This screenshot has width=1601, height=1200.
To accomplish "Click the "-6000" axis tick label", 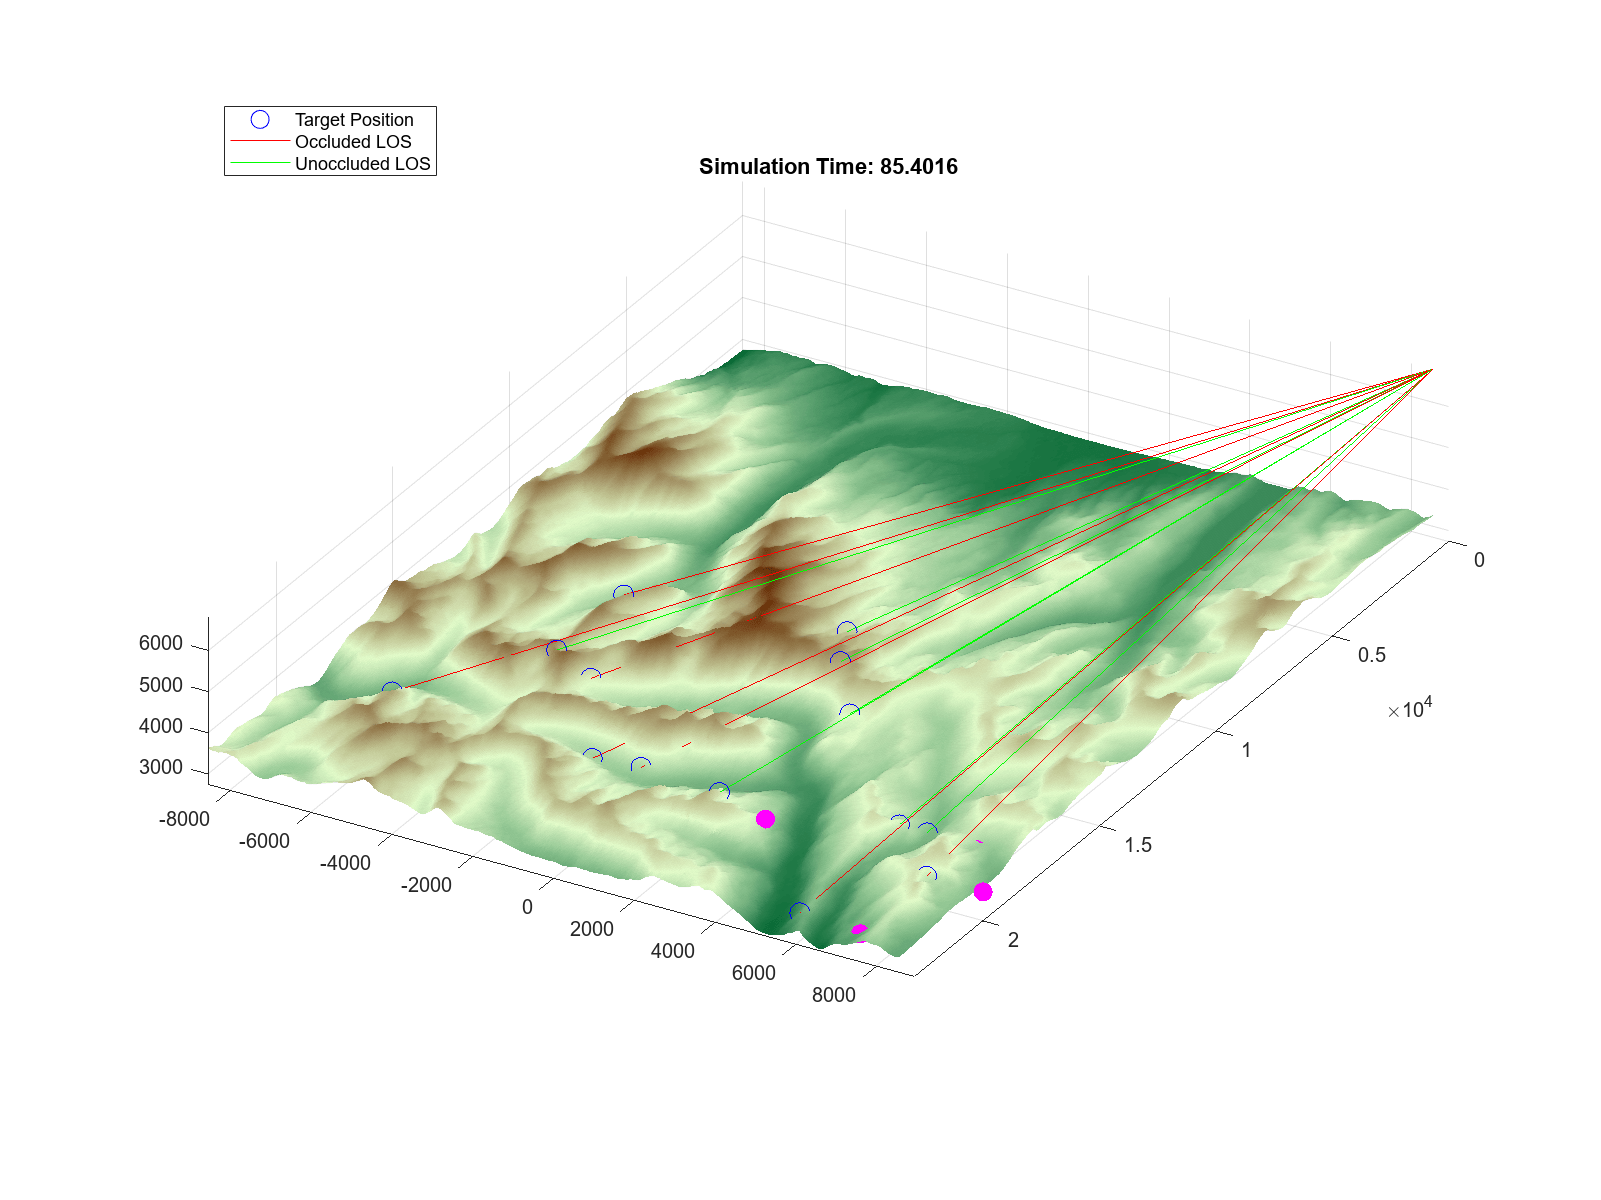I will (x=264, y=841).
